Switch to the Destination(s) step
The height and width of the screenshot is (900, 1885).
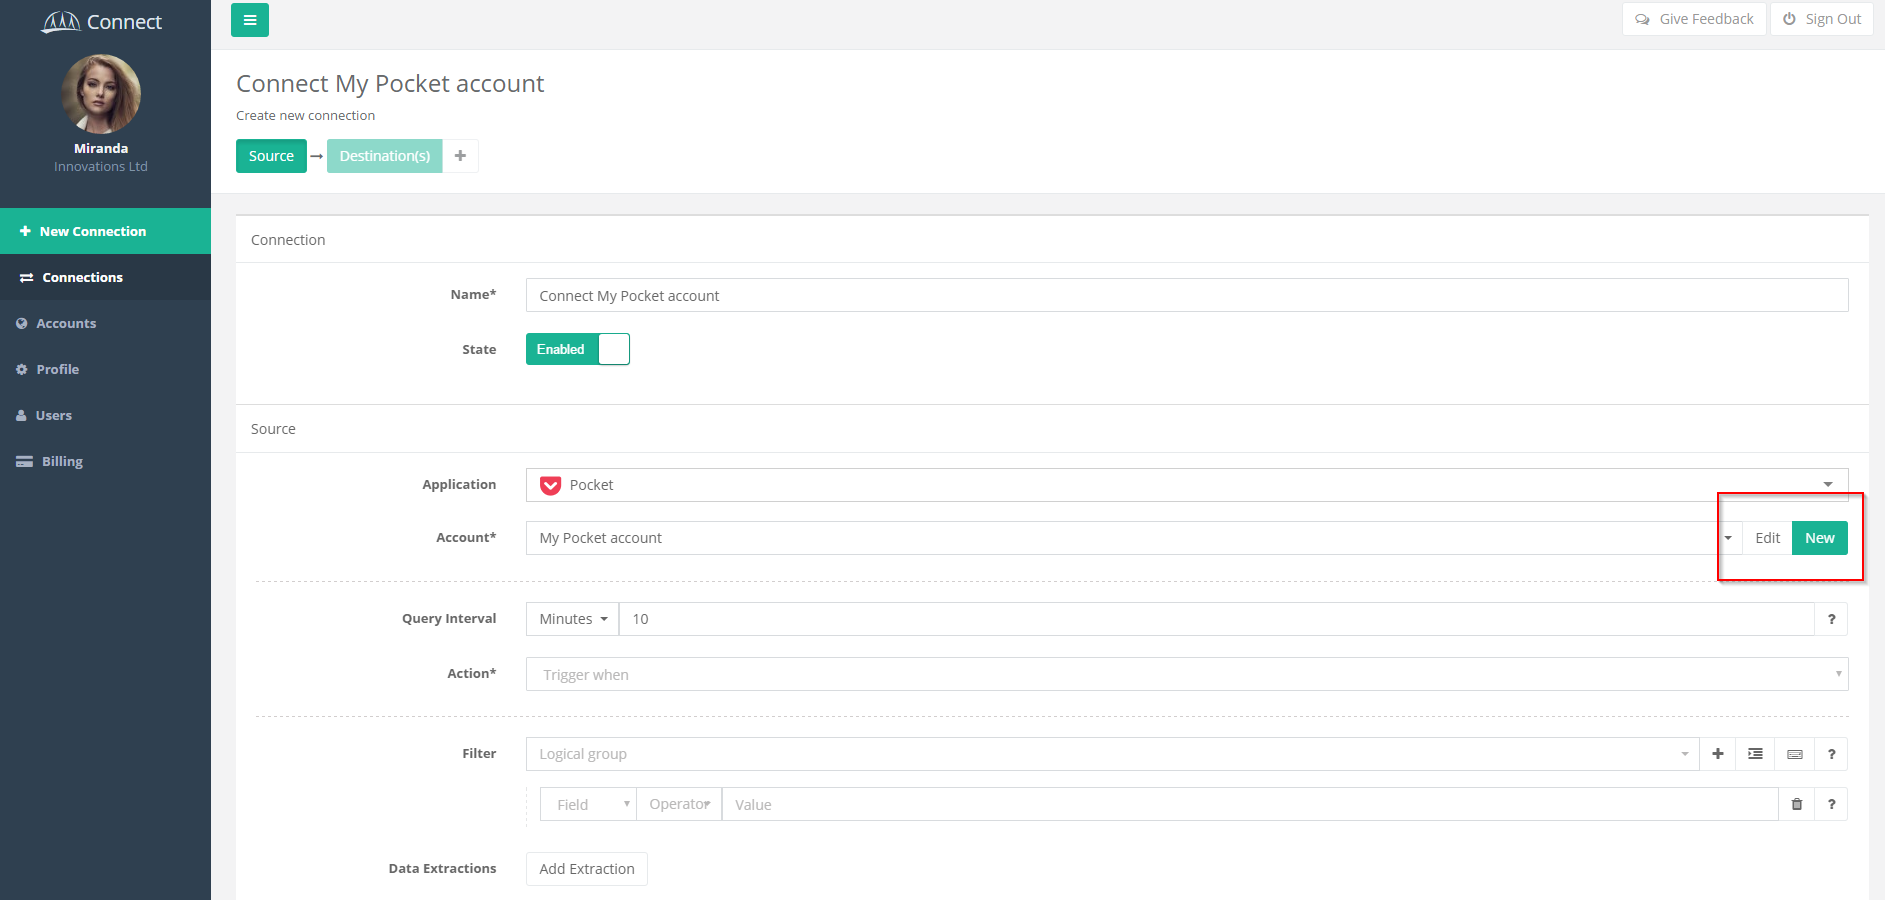(384, 156)
